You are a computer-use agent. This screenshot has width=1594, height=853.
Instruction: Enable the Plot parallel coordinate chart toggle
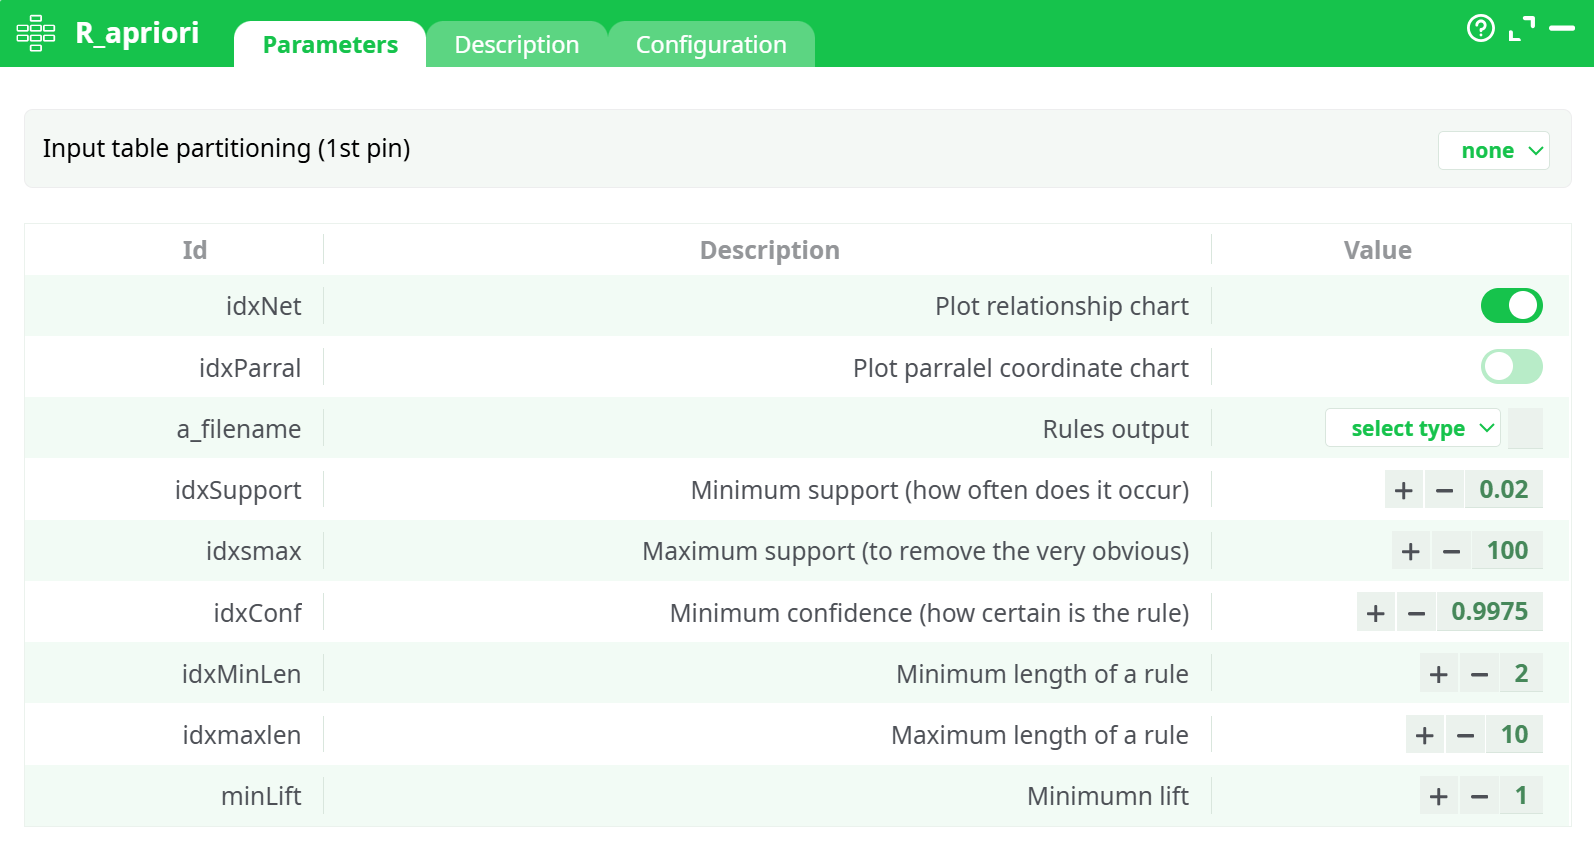[1511, 367]
